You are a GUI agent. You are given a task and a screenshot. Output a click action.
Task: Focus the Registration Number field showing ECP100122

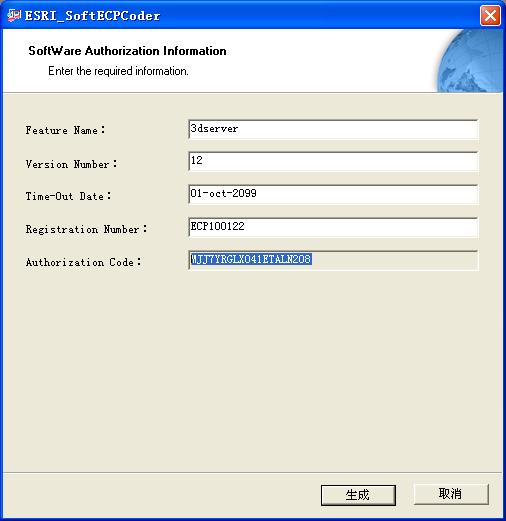tap(333, 227)
